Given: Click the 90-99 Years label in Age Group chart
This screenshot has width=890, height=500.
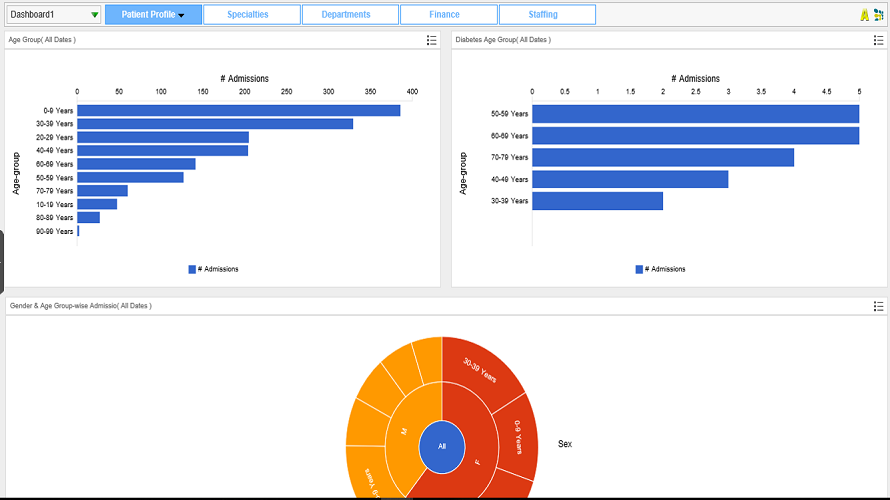Looking at the screenshot, I should [x=54, y=231].
